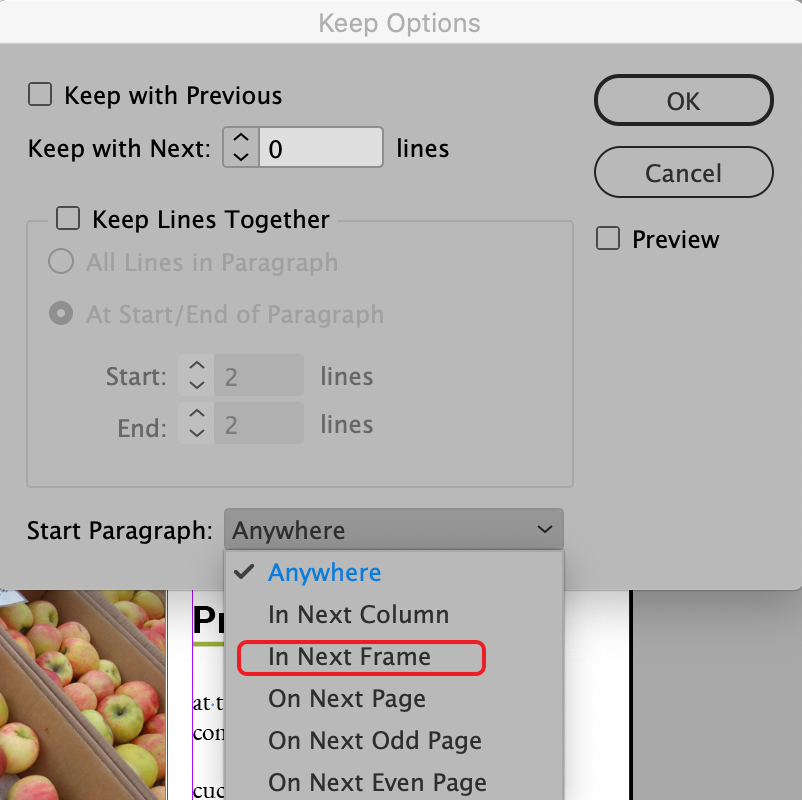The image size is (802, 800).
Task: Choose On Next Even Page option
Action: tap(377, 783)
